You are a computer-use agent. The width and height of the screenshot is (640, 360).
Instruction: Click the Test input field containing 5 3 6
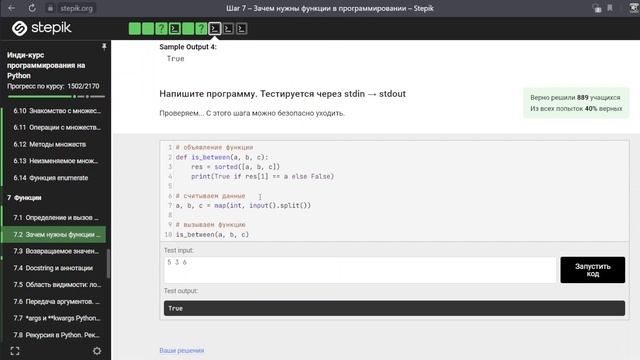[x=360, y=270]
